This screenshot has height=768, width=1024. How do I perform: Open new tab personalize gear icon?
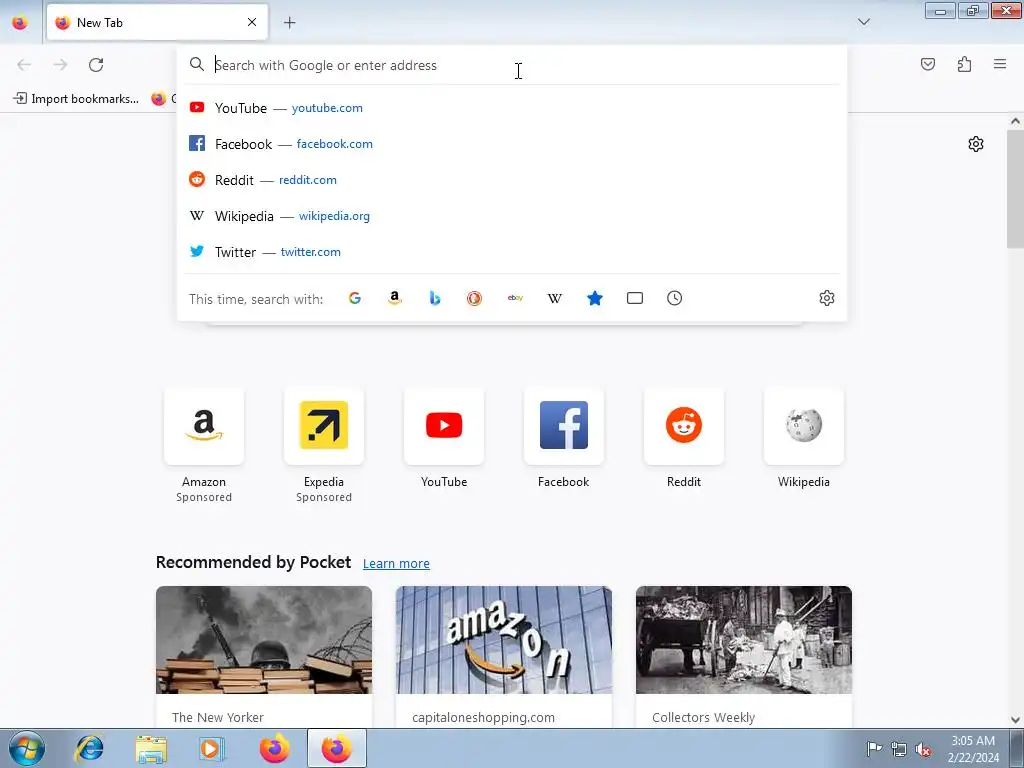pyautogui.click(x=976, y=144)
